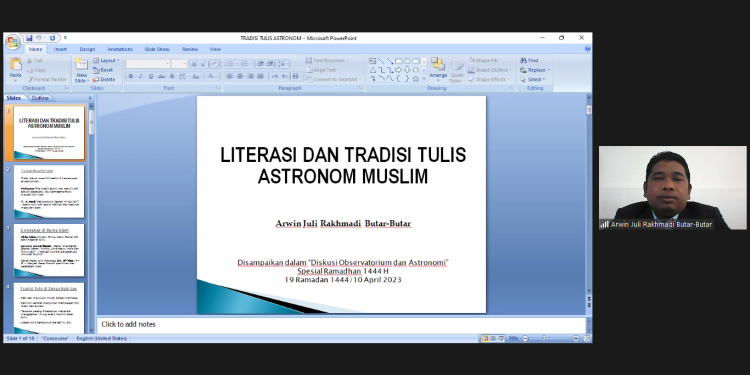Select slide 3 thumbnail

[49, 250]
